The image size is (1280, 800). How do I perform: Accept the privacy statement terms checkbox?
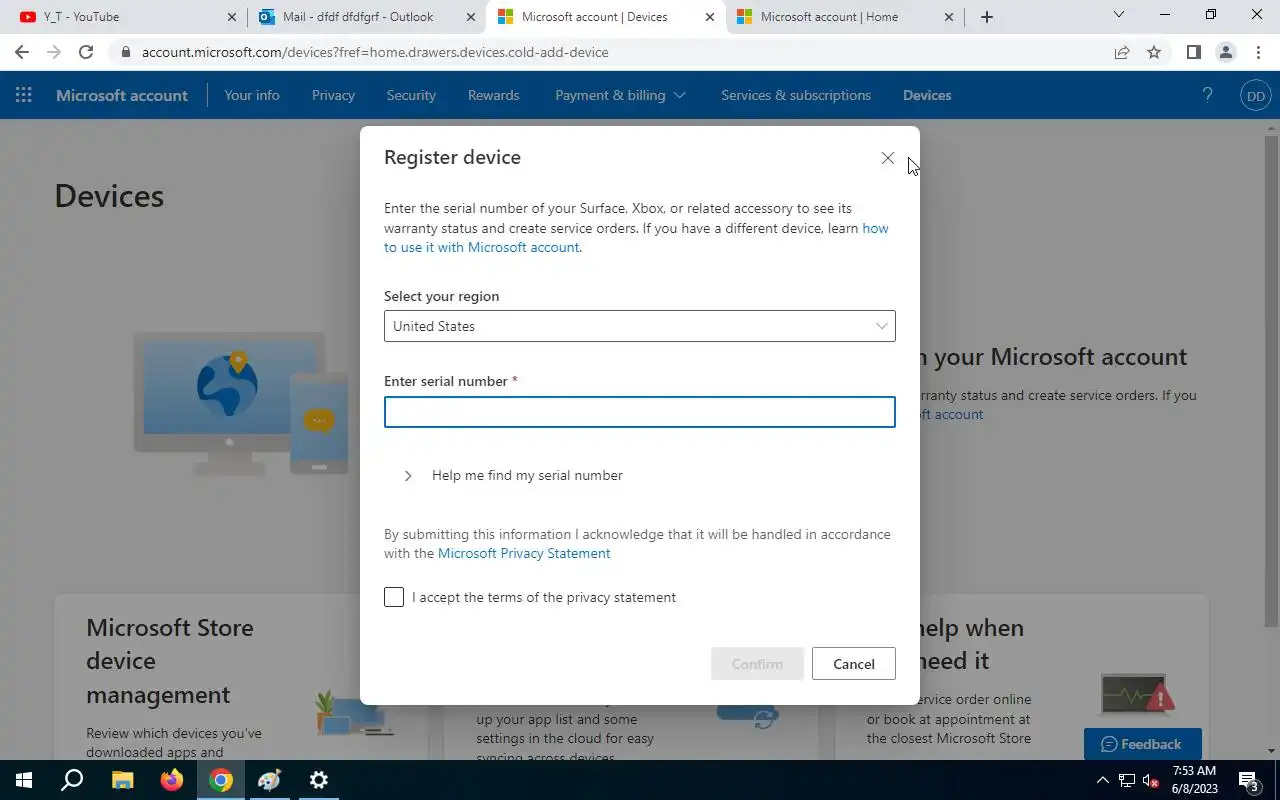pyautogui.click(x=394, y=597)
